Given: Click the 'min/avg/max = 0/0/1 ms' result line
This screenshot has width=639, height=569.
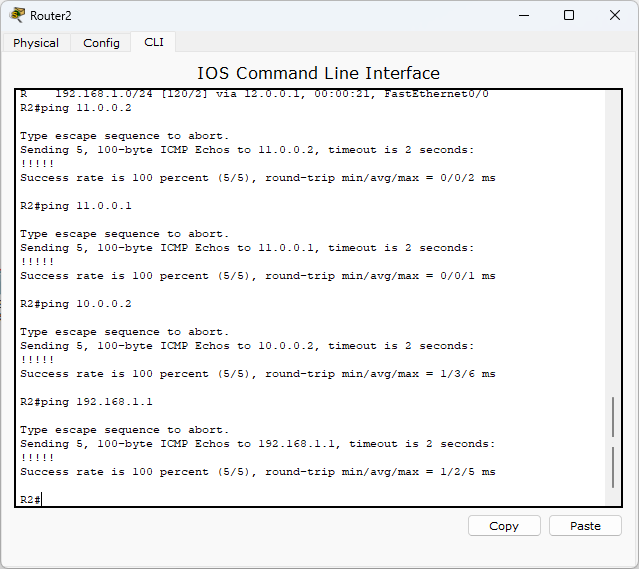Looking at the screenshot, I should click(x=258, y=276).
